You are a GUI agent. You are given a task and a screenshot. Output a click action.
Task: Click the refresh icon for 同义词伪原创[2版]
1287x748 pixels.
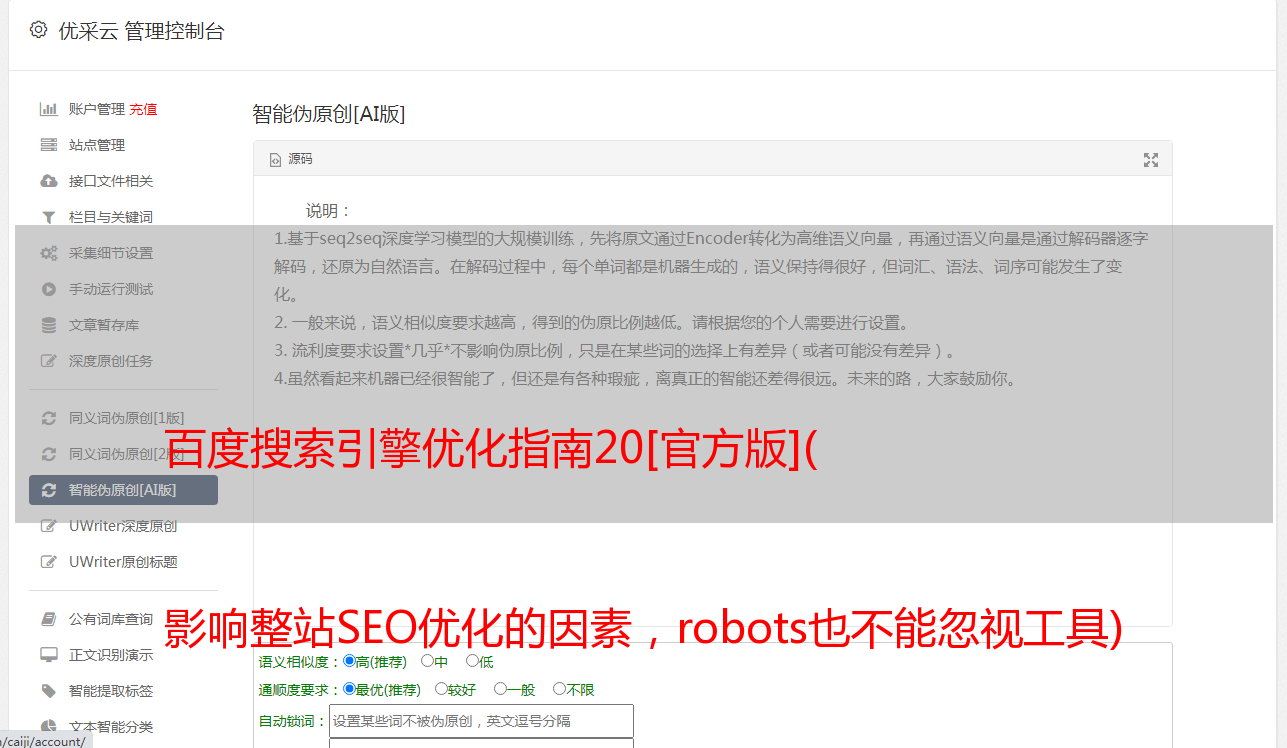(x=48, y=454)
